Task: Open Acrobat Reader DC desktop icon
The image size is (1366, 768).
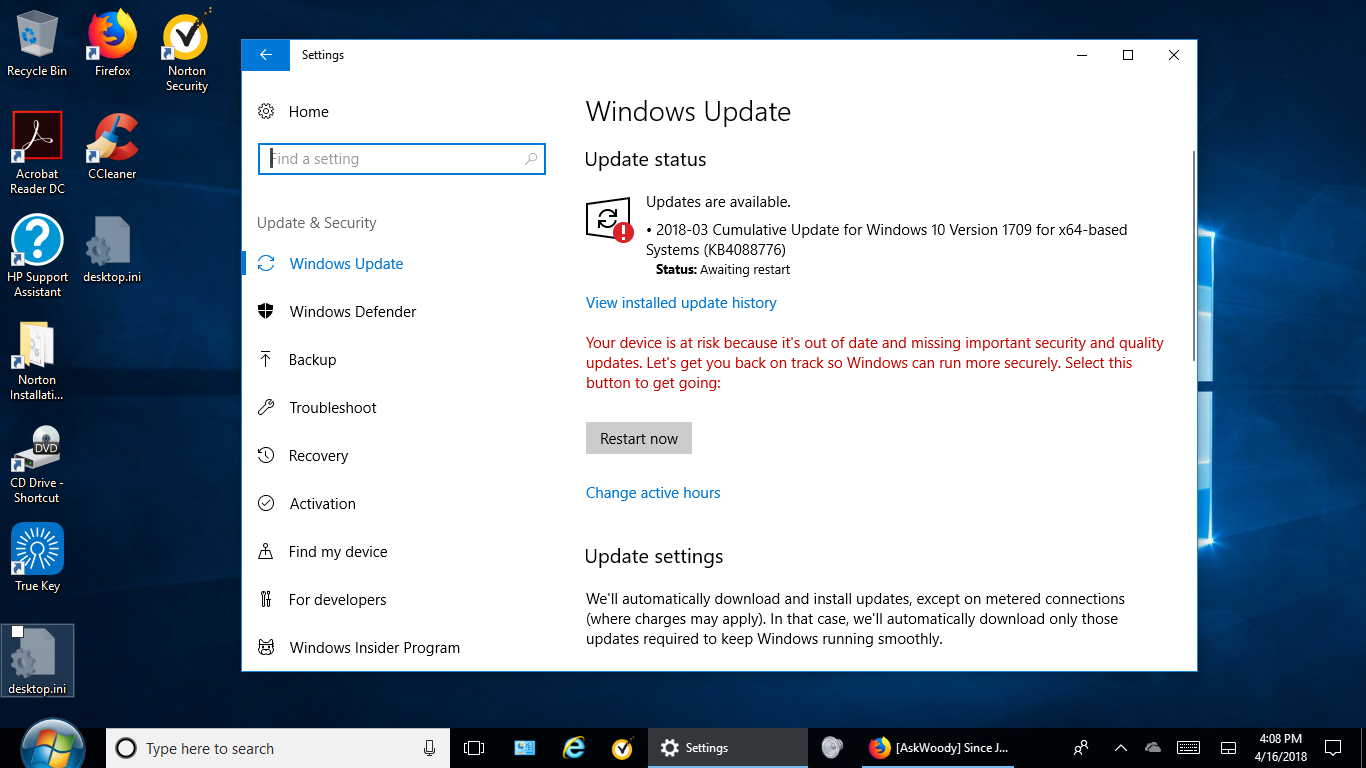Action: click(x=37, y=153)
